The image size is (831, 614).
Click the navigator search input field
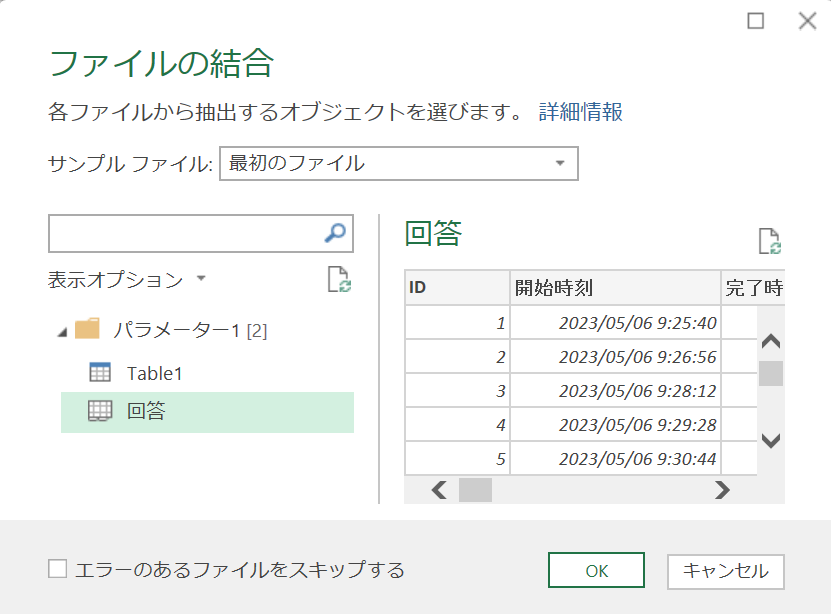coord(185,233)
